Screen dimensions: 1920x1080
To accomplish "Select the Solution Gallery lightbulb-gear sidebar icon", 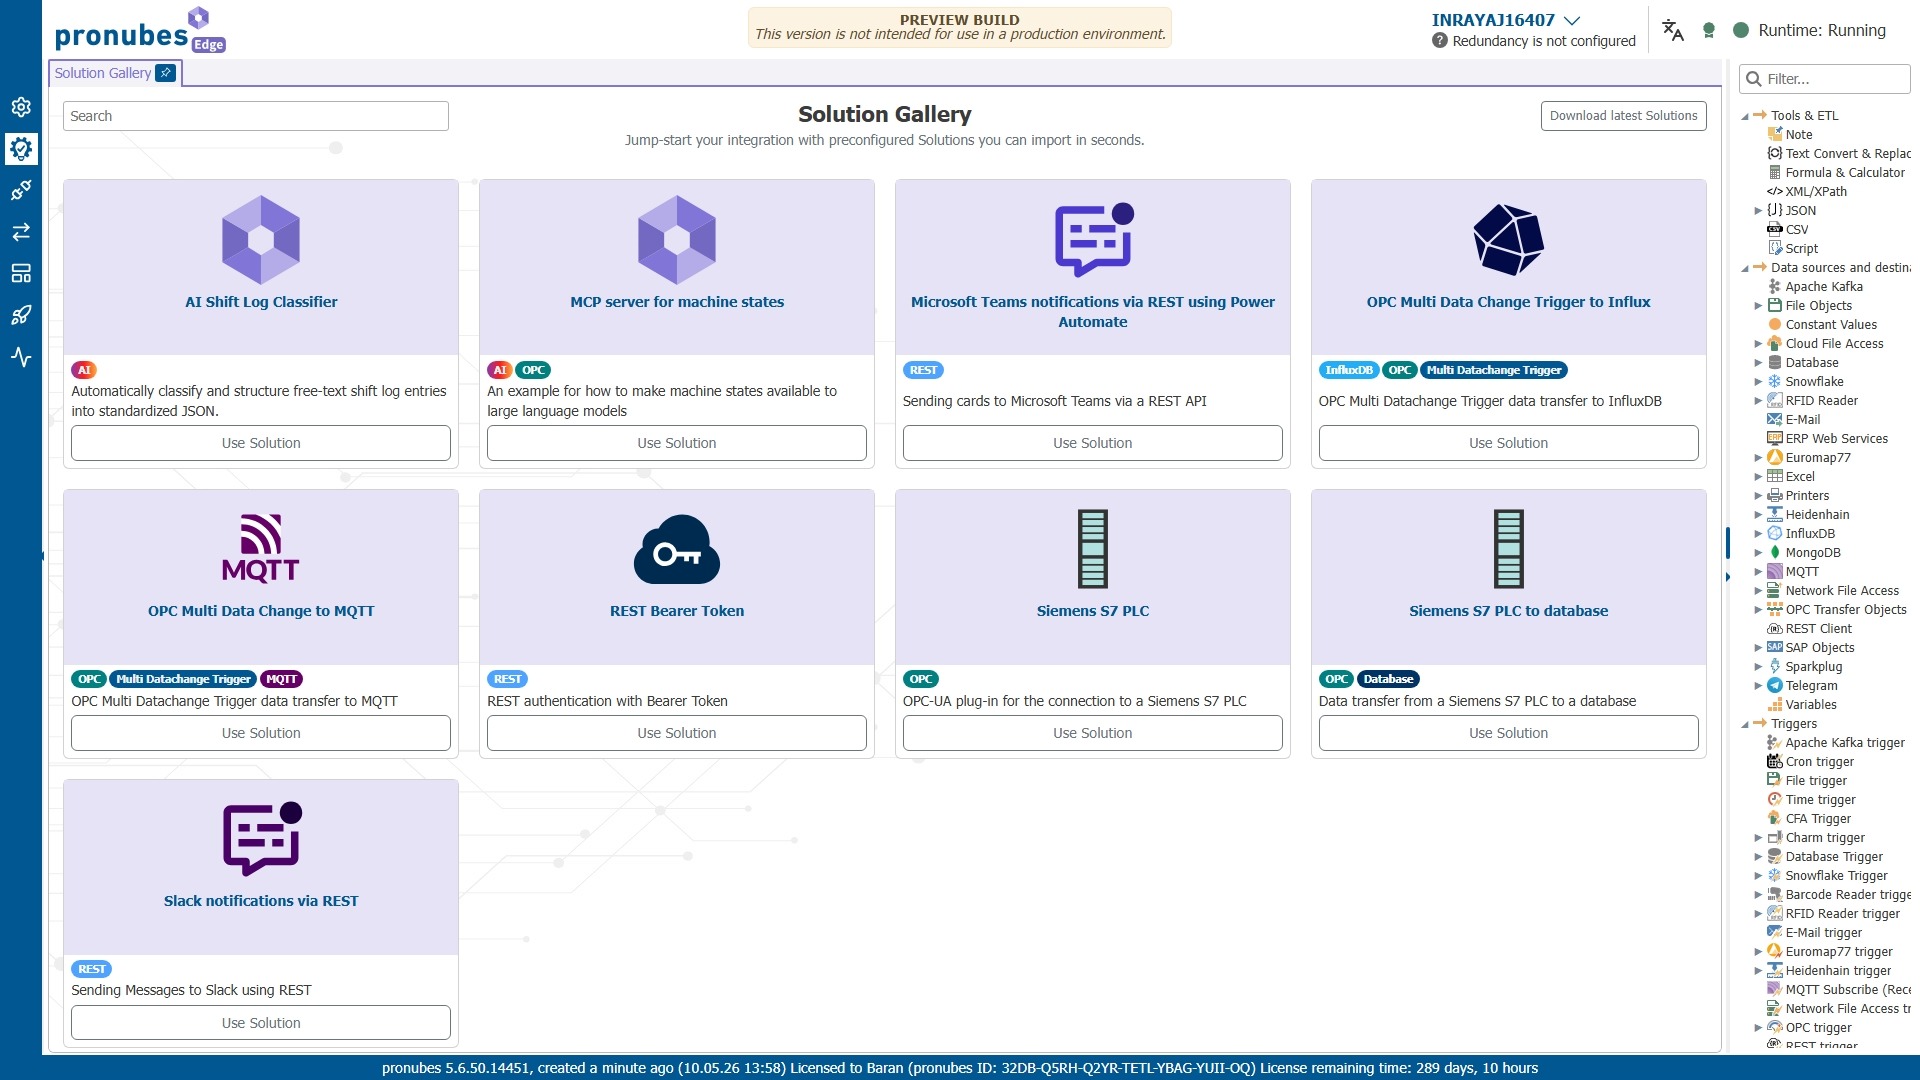I will pos(21,149).
